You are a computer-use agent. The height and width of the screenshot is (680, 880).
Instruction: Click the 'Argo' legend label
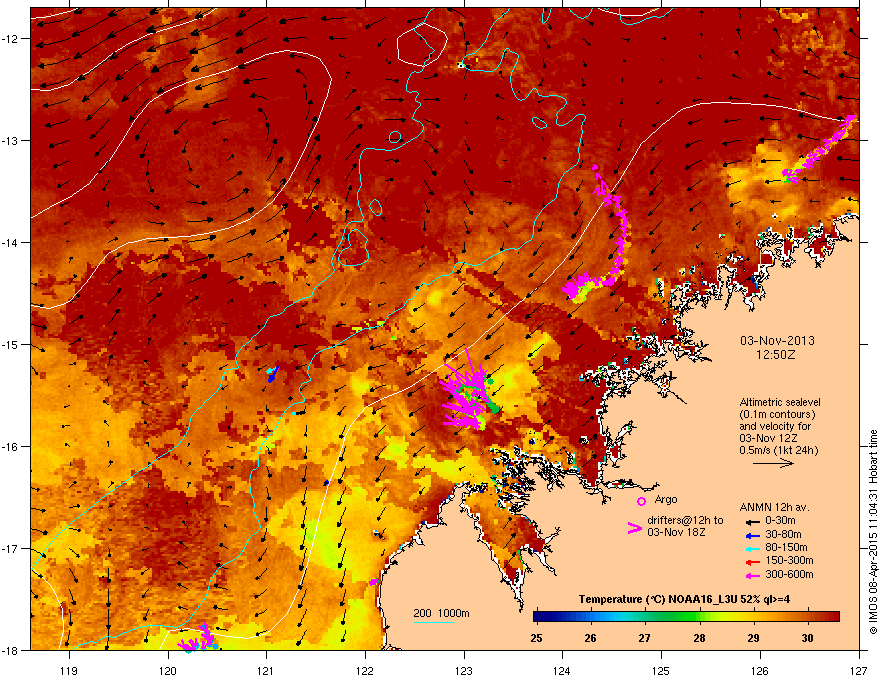666,499
